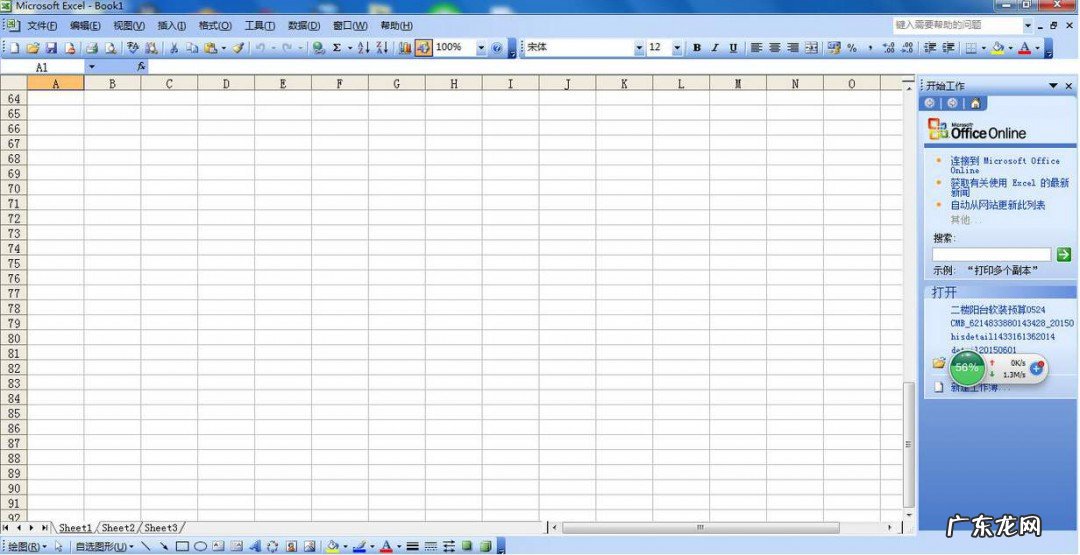This screenshot has width=1080, height=555.
Task: Click the Print icon
Action: [91, 48]
